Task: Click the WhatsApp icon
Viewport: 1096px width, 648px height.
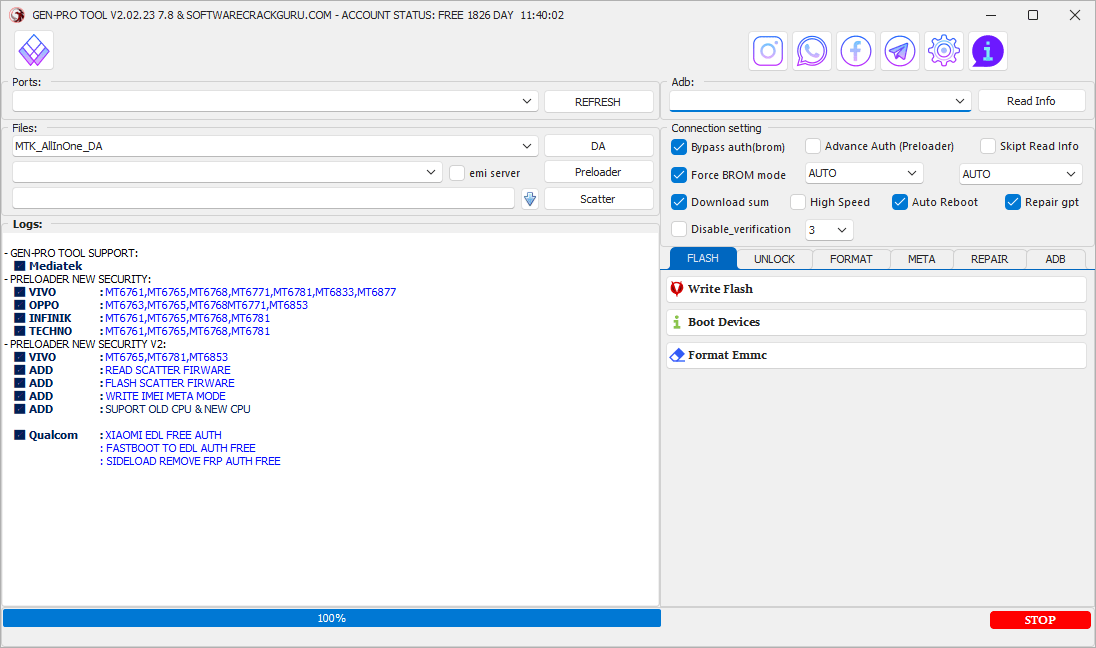Action: pyautogui.click(x=812, y=50)
